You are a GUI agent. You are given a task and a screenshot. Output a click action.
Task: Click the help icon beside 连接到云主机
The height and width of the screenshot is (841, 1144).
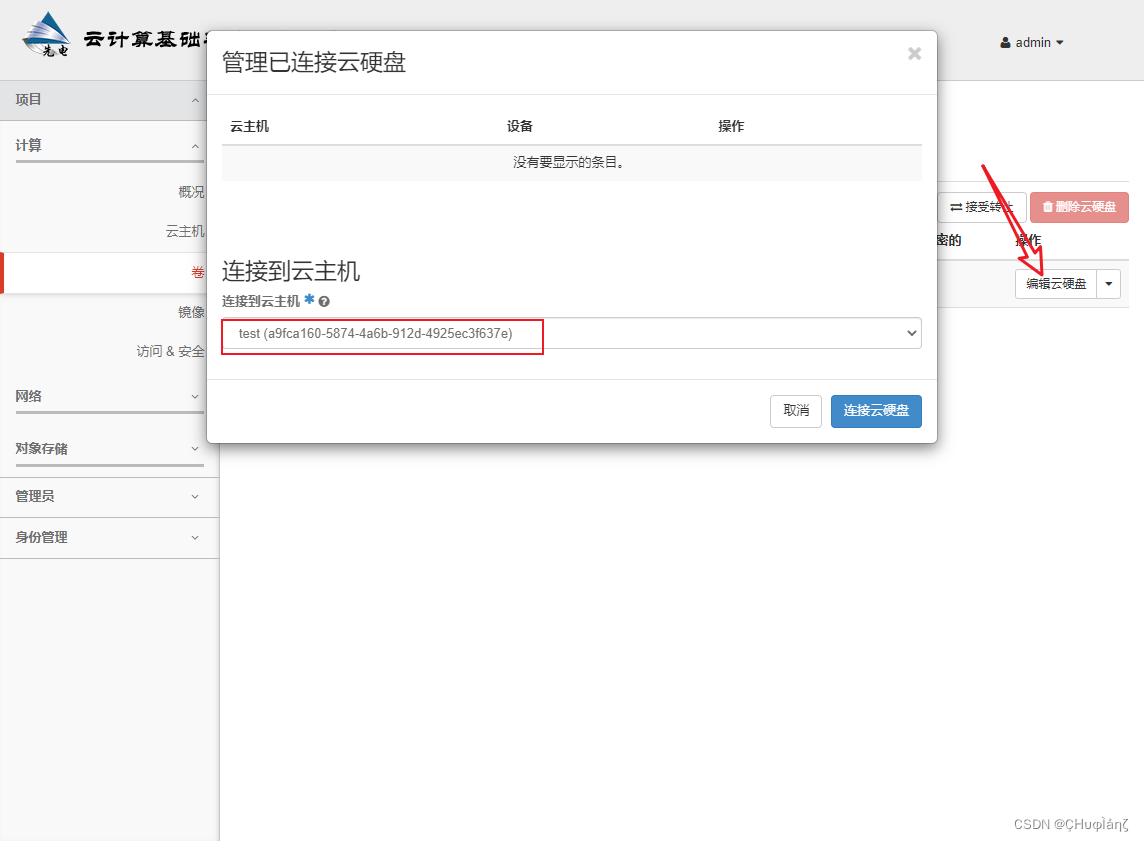pos(324,301)
